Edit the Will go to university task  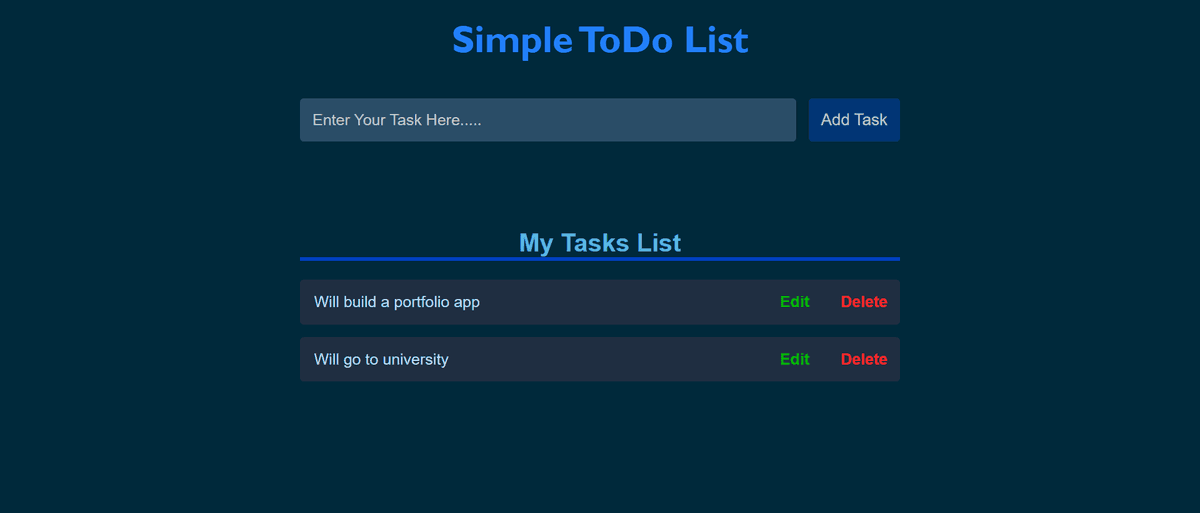click(795, 359)
